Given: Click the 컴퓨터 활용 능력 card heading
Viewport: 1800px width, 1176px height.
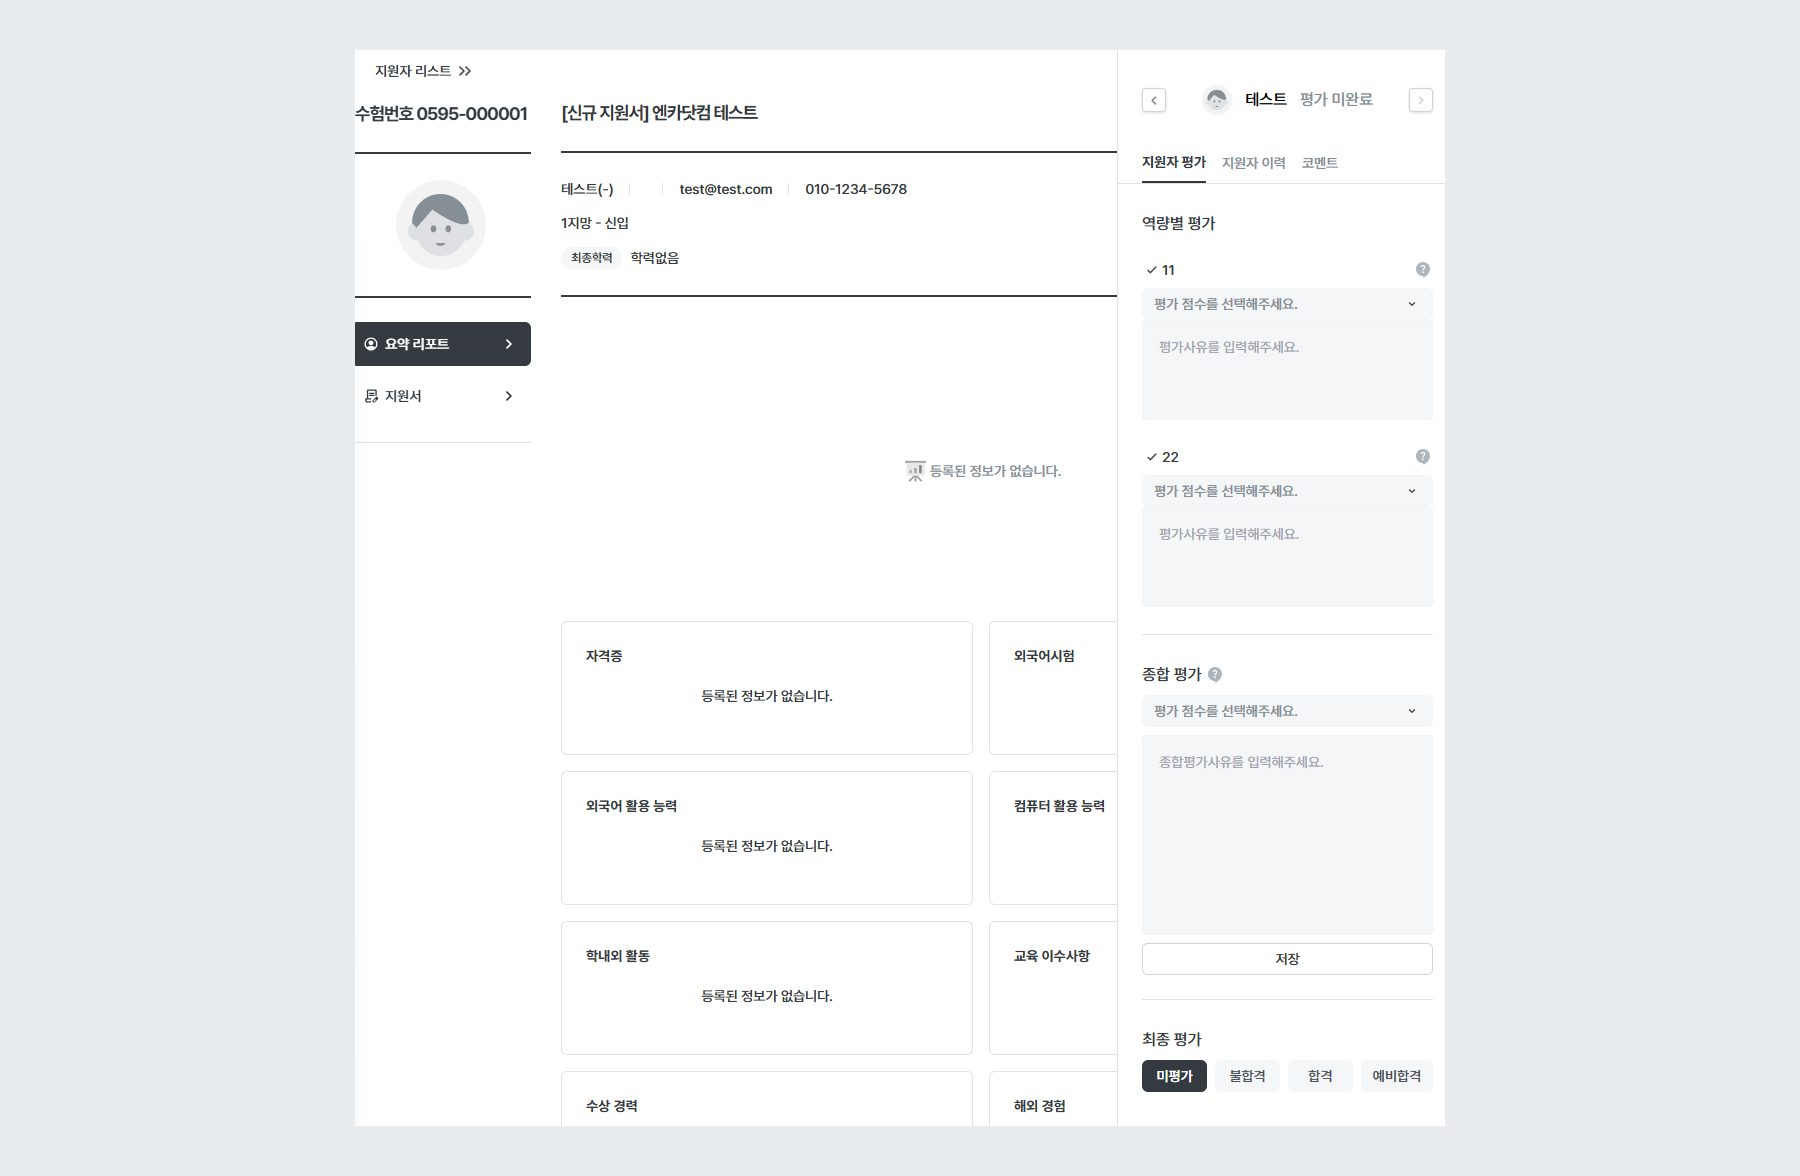Looking at the screenshot, I should click(1059, 806).
